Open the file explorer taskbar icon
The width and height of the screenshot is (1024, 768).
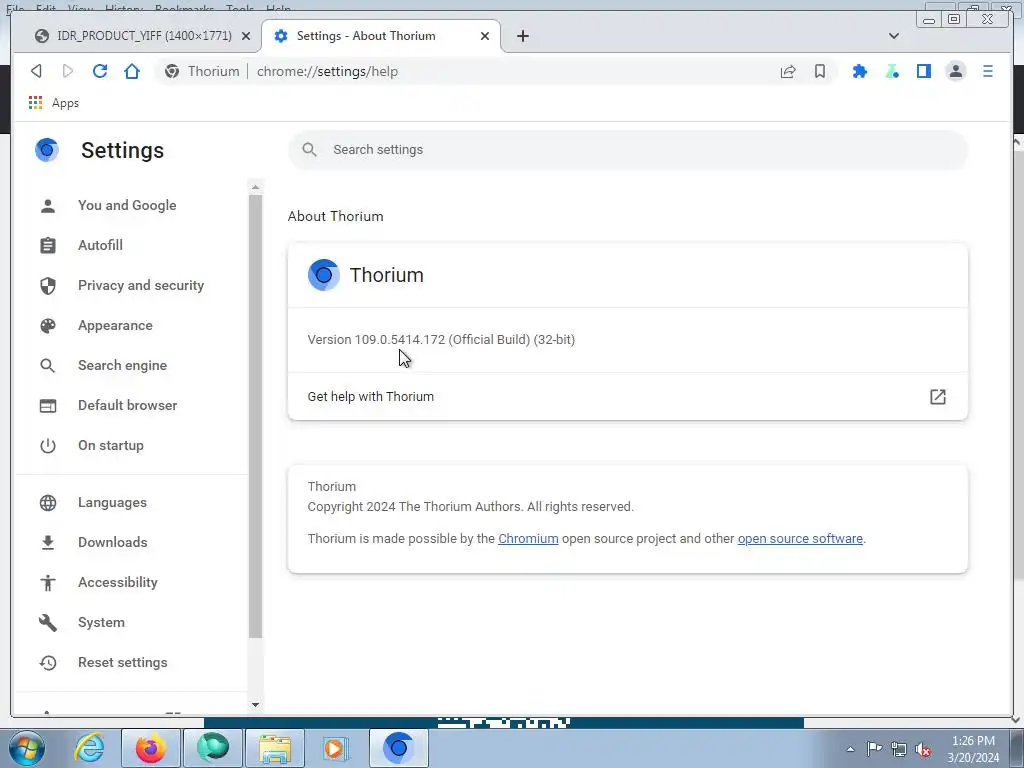pos(275,748)
